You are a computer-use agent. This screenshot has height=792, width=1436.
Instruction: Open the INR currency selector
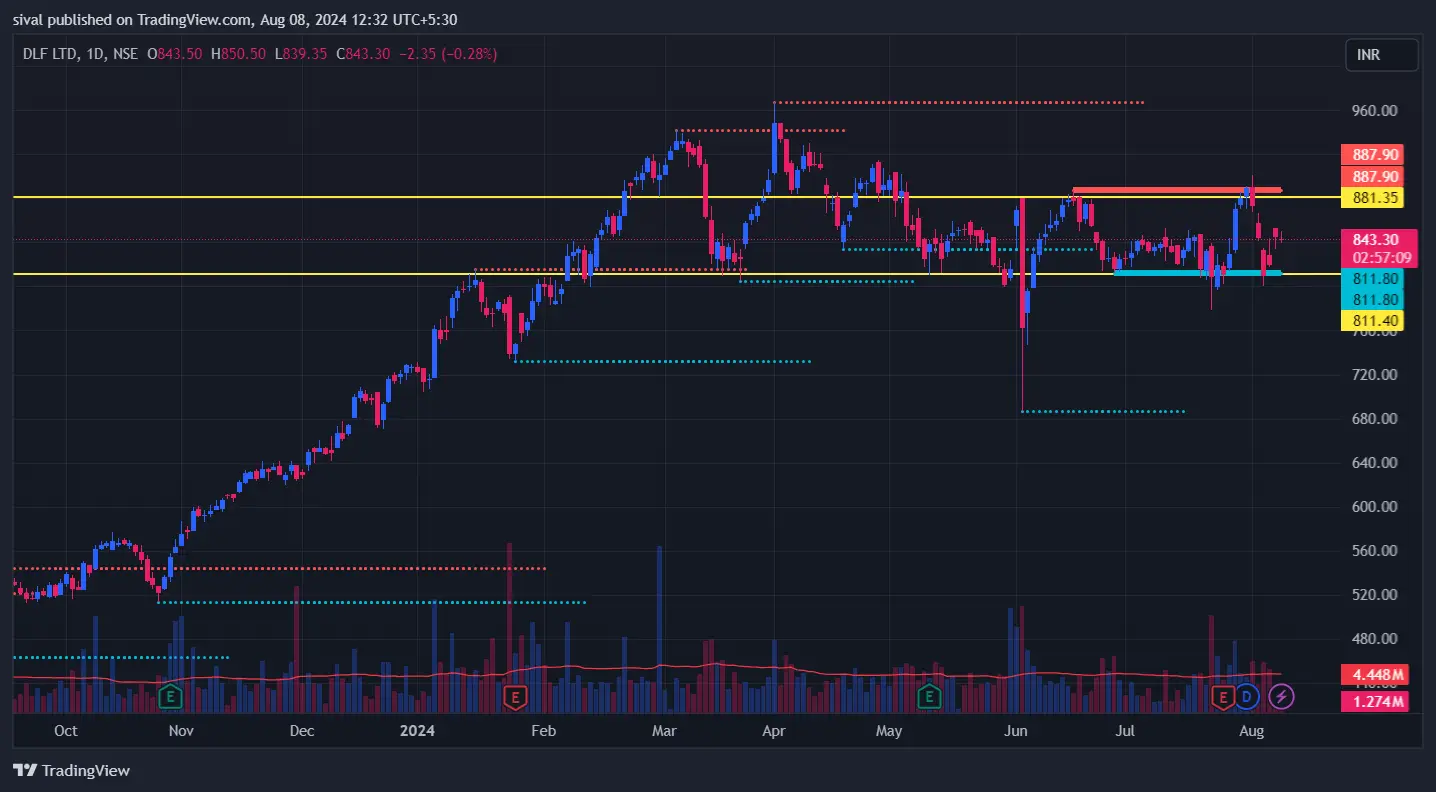pos(1382,55)
